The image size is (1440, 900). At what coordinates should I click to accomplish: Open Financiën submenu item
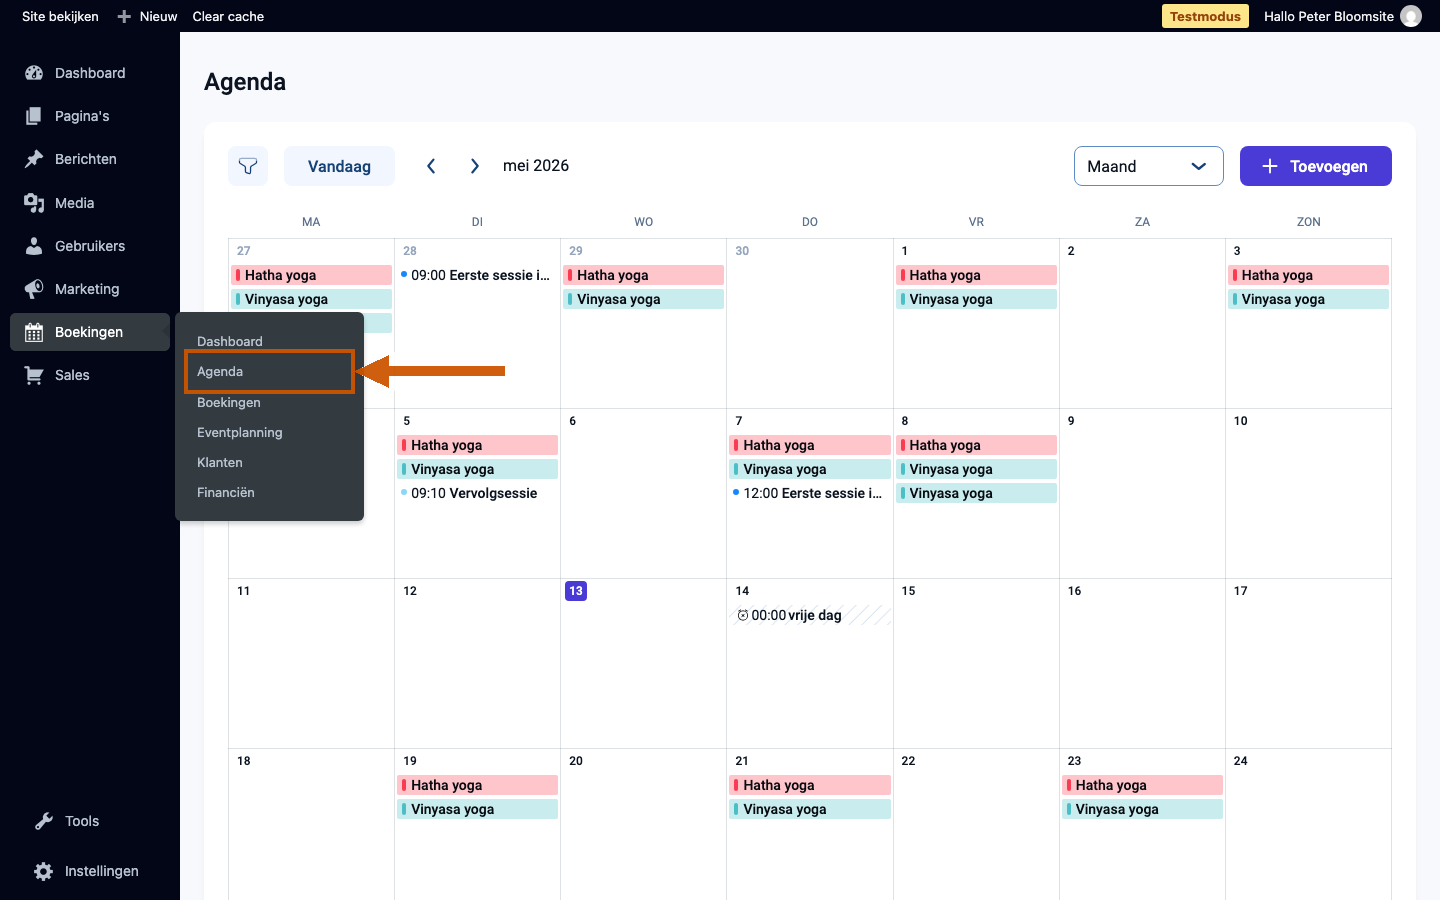click(226, 492)
